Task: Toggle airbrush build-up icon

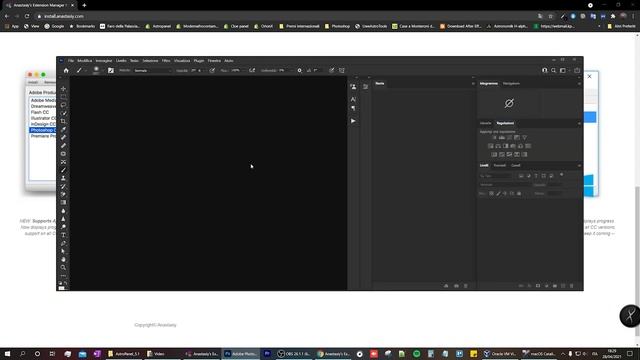Action: 252,70
